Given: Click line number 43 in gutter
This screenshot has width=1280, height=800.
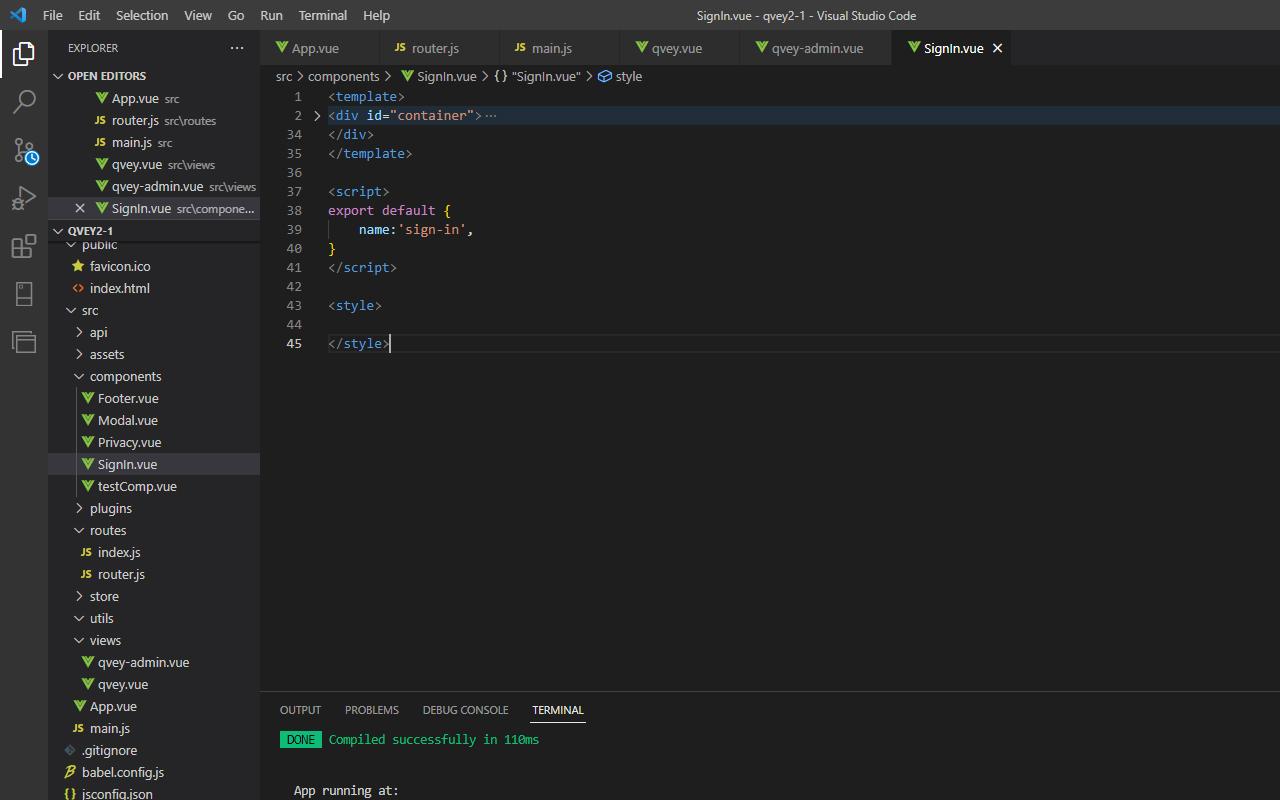Looking at the screenshot, I should 293,305.
